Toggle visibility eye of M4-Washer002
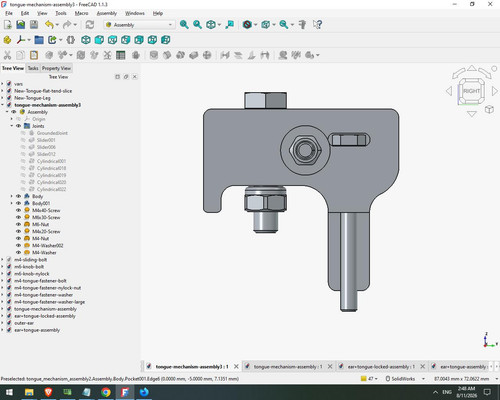This screenshot has height=400, width=500. pyautogui.click(x=18, y=245)
